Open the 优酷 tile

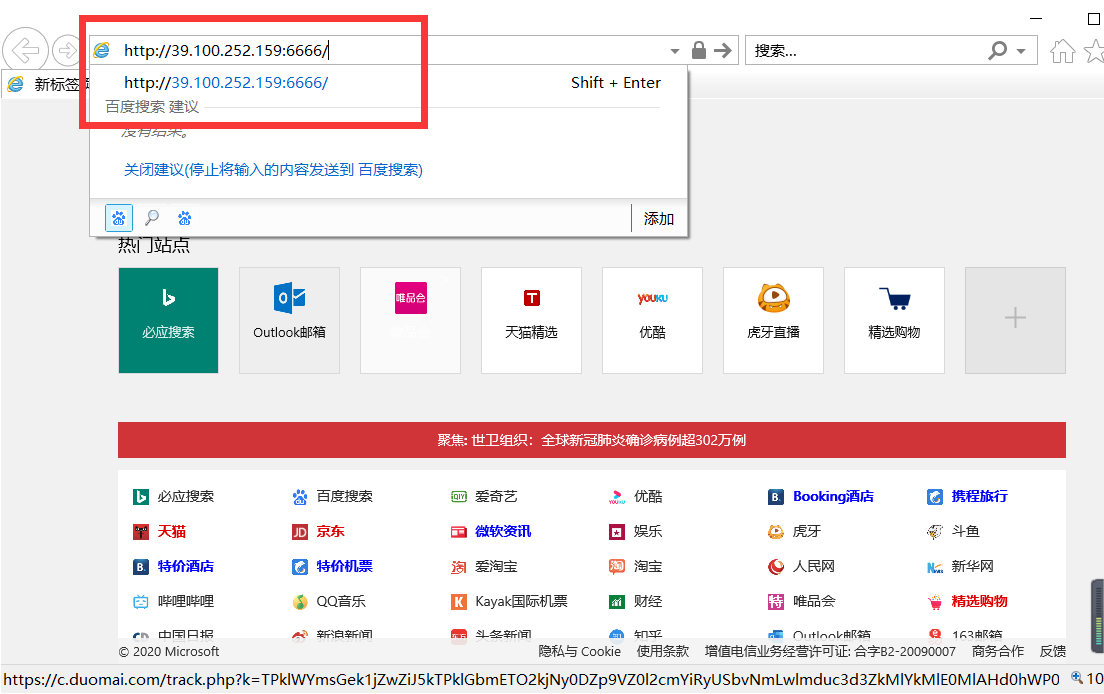653,320
